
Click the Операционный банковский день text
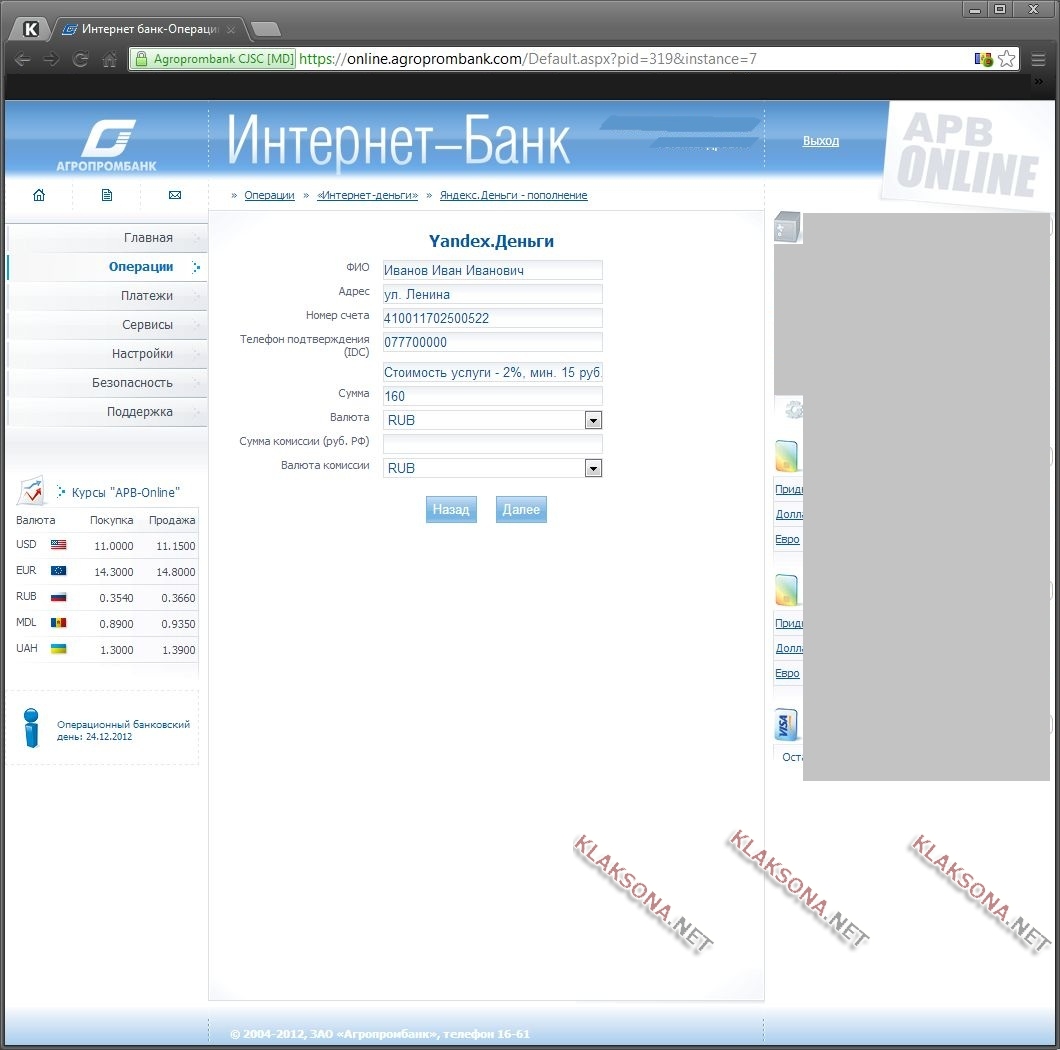(123, 730)
